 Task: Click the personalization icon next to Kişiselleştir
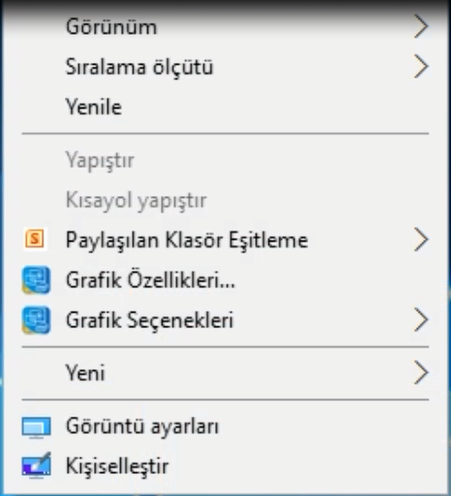click(x=36, y=465)
